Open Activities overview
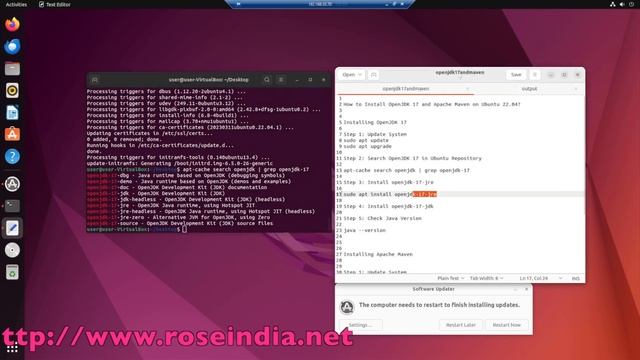The image size is (640, 360). pyautogui.click(x=16, y=4)
